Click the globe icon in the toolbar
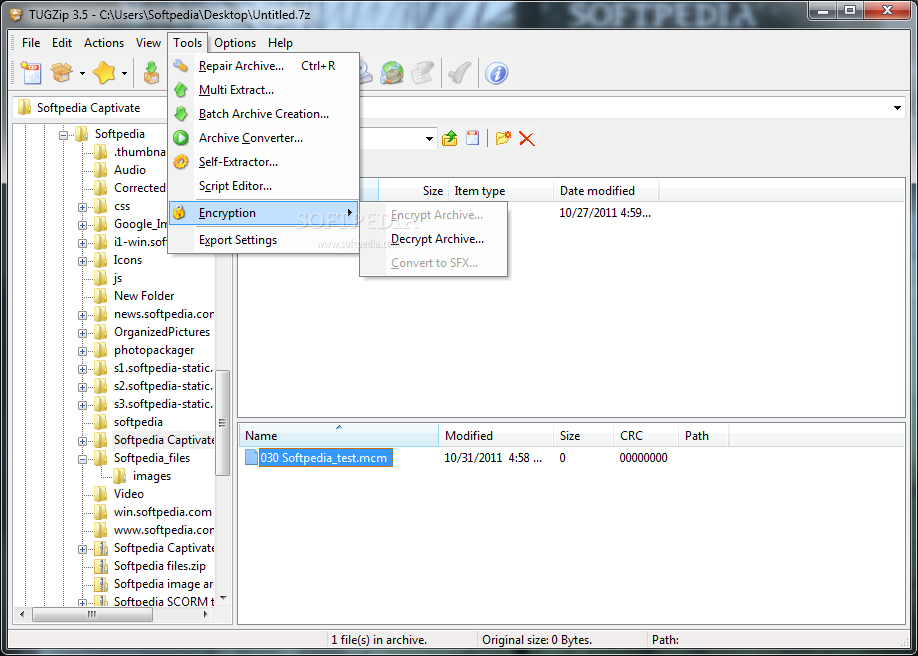The height and width of the screenshot is (656, 918). (x=392, y=73)
